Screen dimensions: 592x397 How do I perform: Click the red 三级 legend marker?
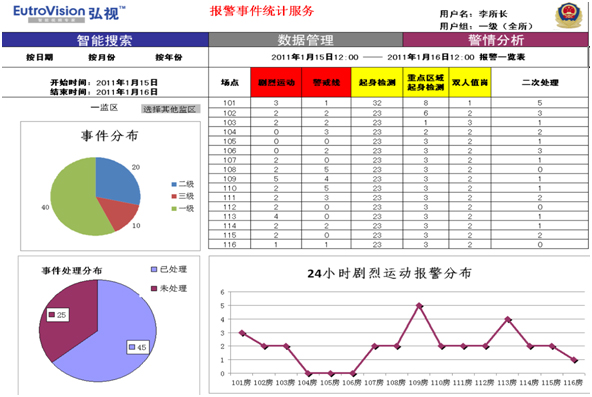click(174, 196)
